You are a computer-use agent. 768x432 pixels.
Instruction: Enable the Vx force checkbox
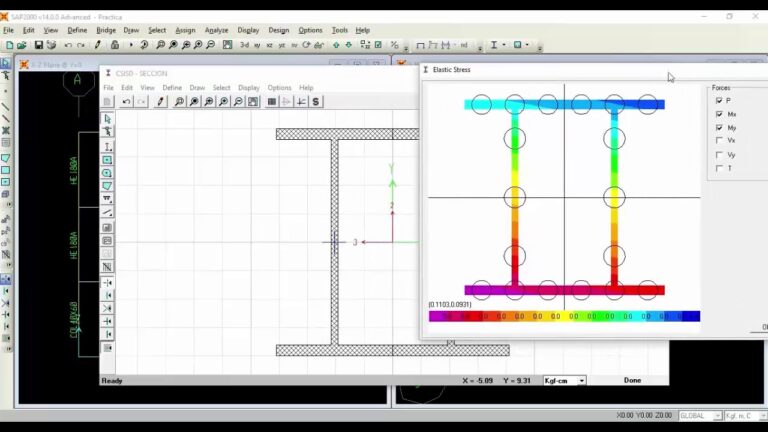click(x=719, y=141)
